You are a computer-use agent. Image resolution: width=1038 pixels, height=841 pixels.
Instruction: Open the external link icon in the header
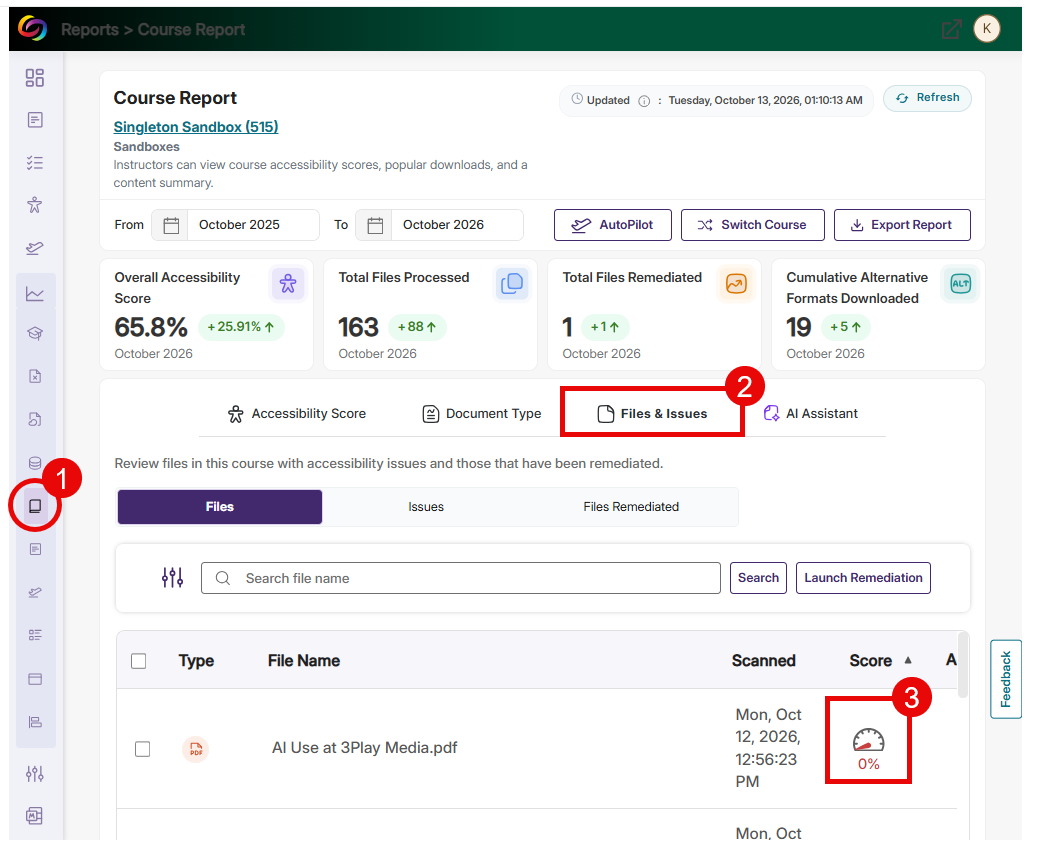coord(951,29)
